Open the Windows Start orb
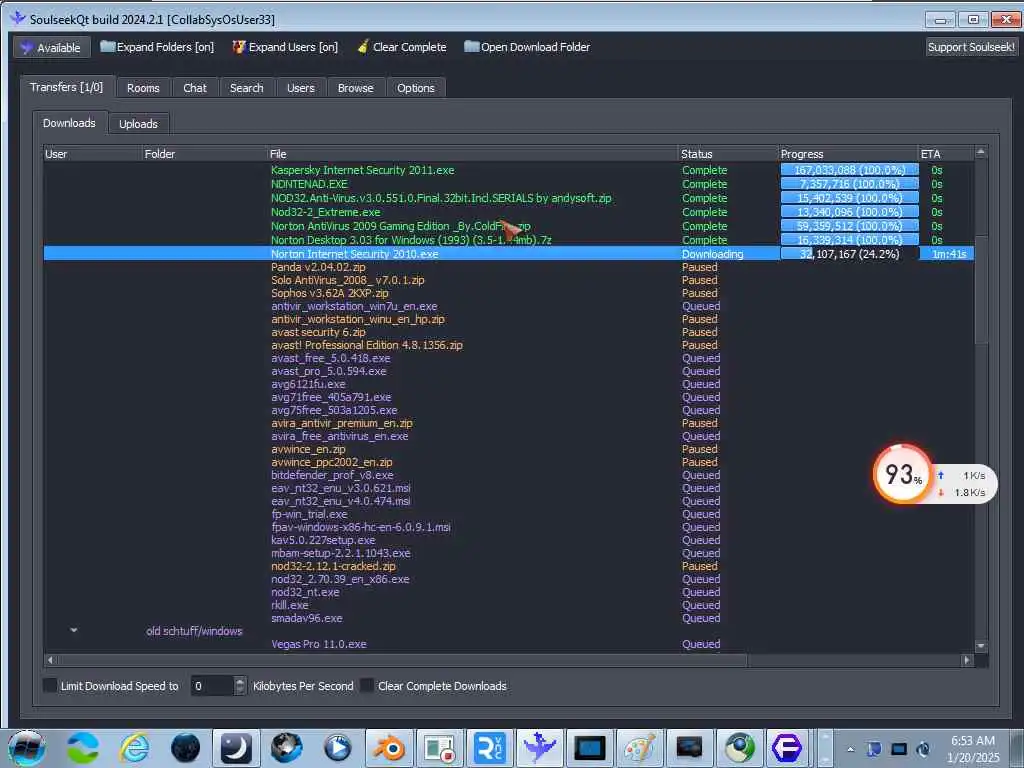 click(27, 748)
